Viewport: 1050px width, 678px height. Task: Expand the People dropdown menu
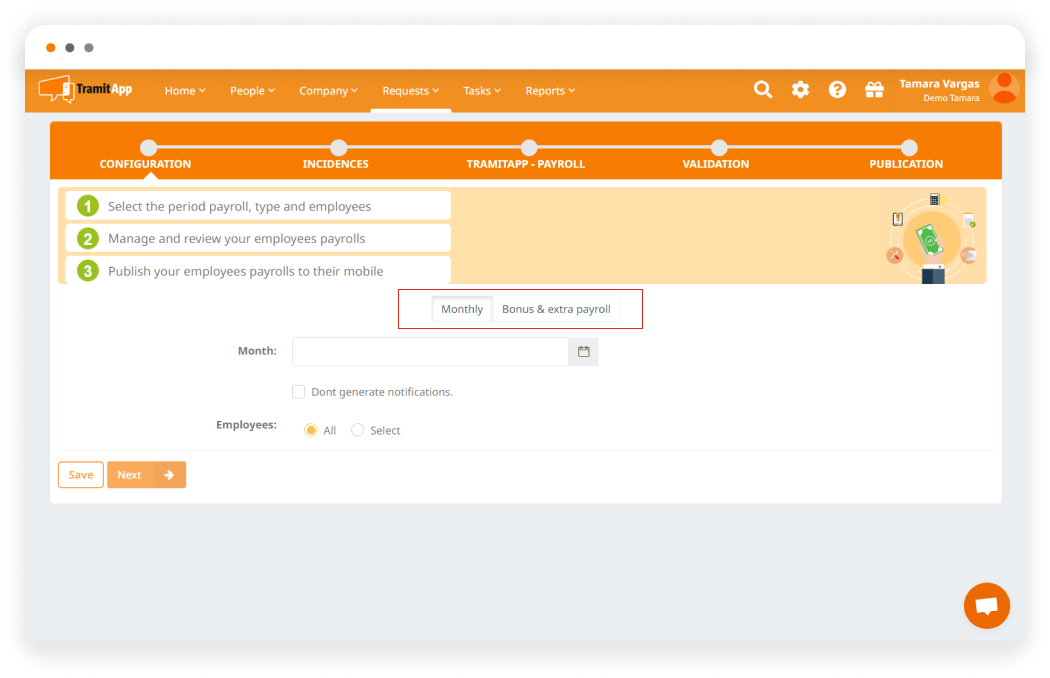(252, 91)
